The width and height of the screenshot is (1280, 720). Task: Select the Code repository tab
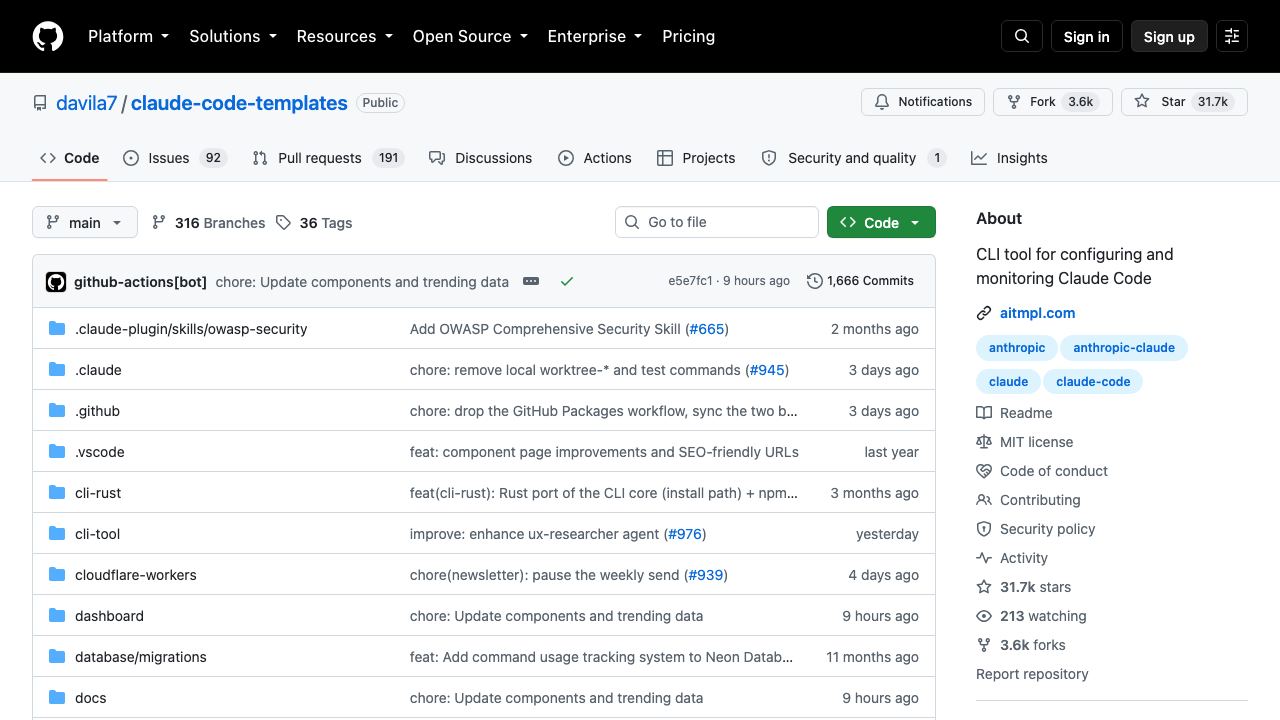click(70, 158)
